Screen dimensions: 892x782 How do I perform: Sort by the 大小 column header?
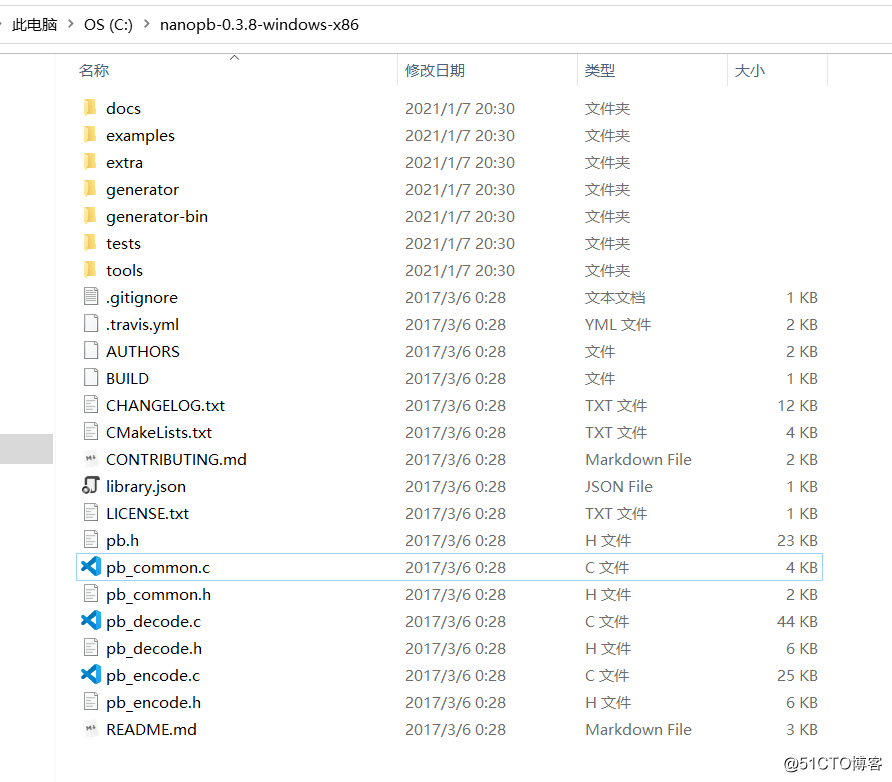[x=749, y=71]
